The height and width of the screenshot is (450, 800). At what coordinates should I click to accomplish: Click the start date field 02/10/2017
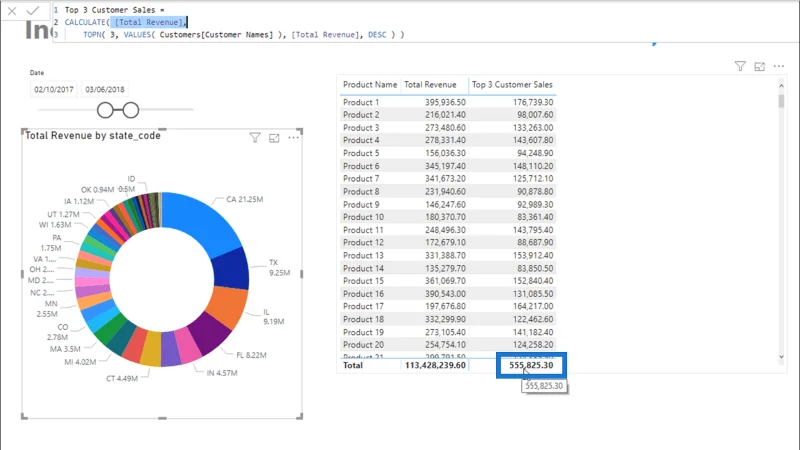(x=54, y=89)
